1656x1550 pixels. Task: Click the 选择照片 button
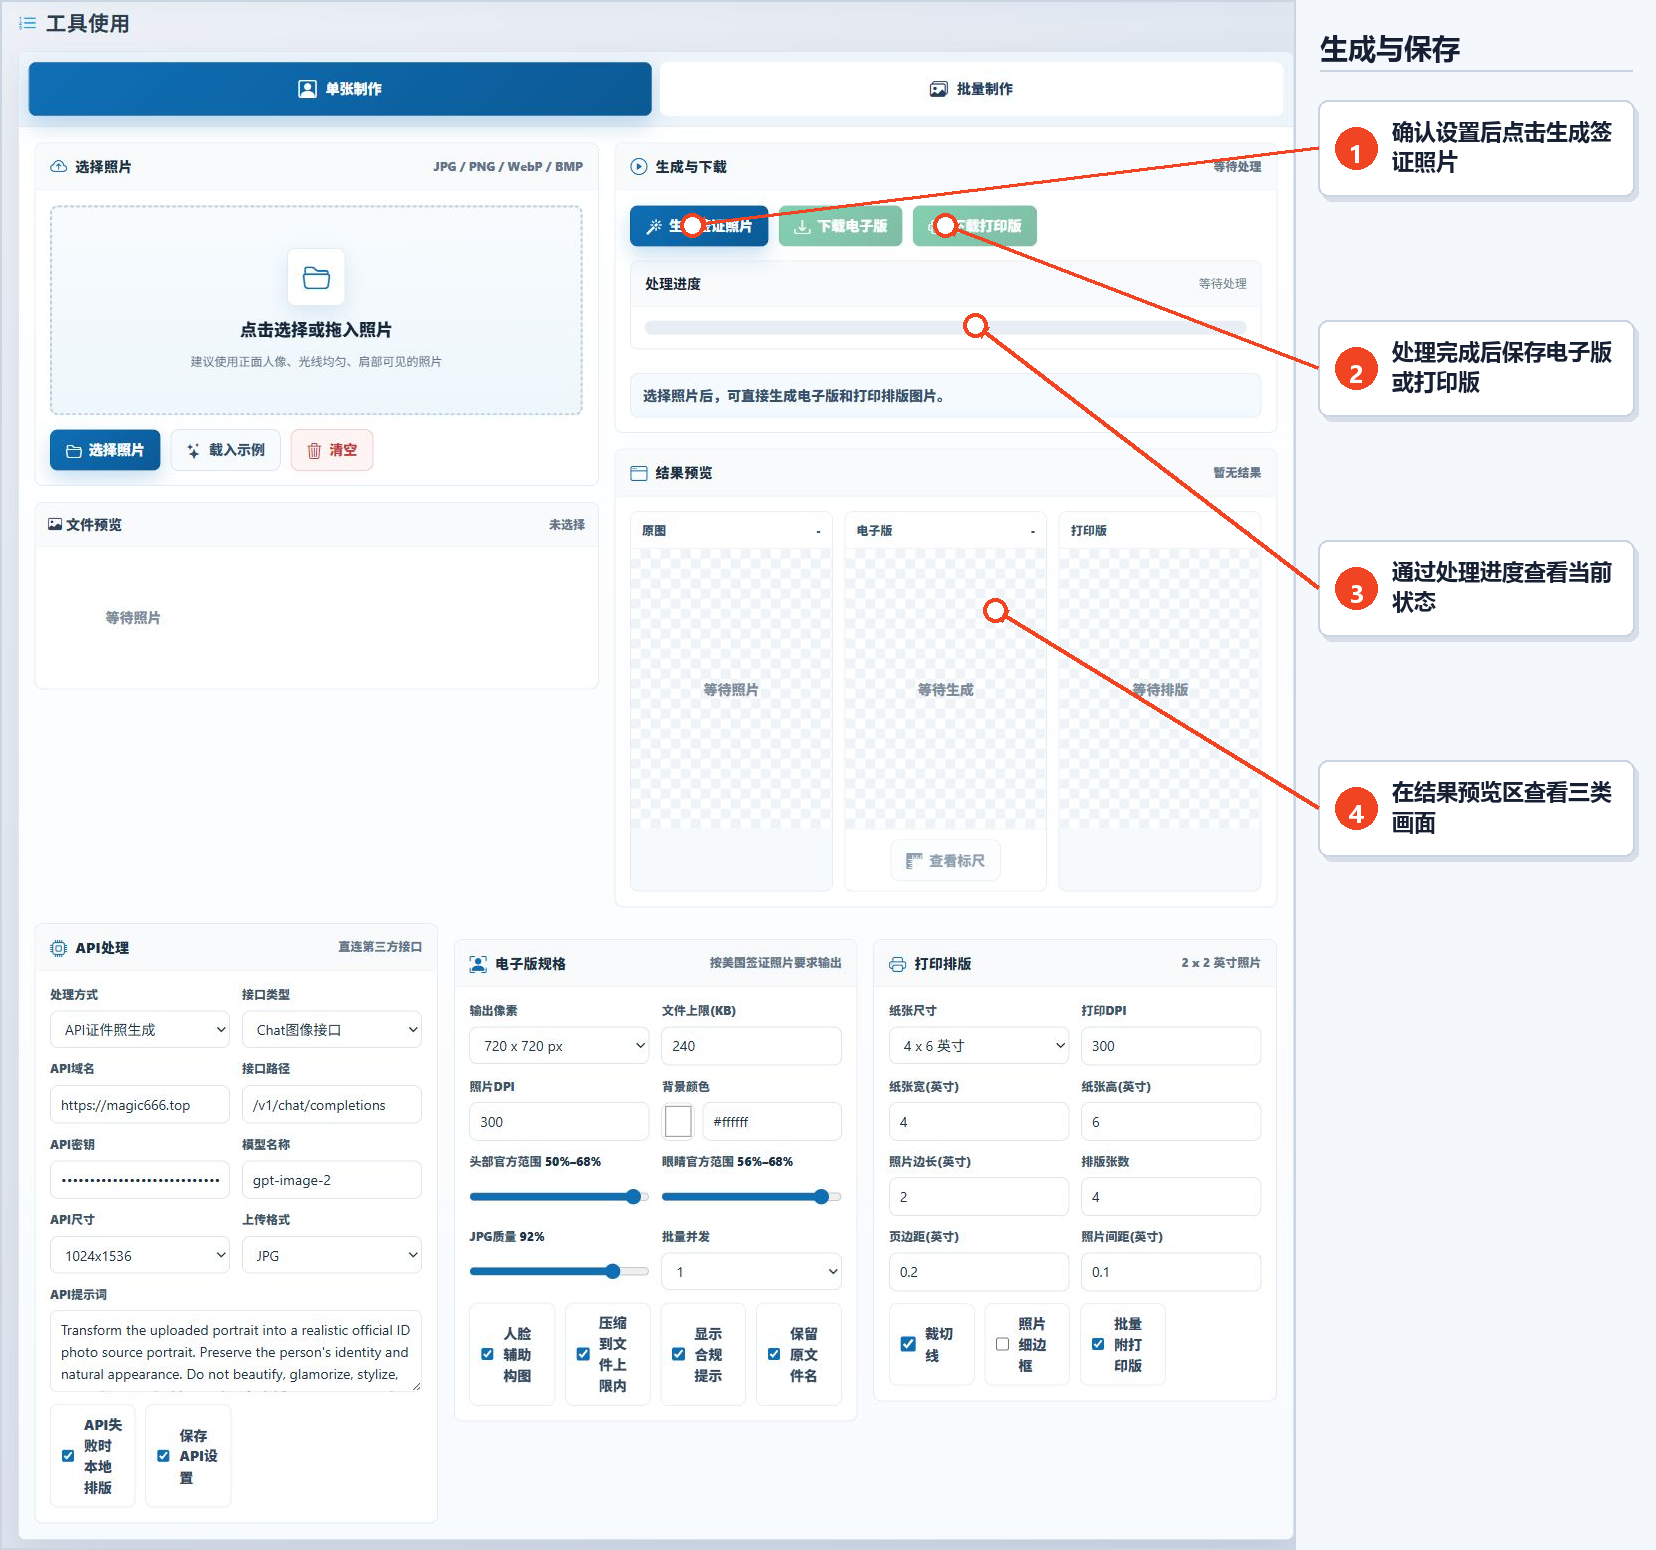point(105,450)
